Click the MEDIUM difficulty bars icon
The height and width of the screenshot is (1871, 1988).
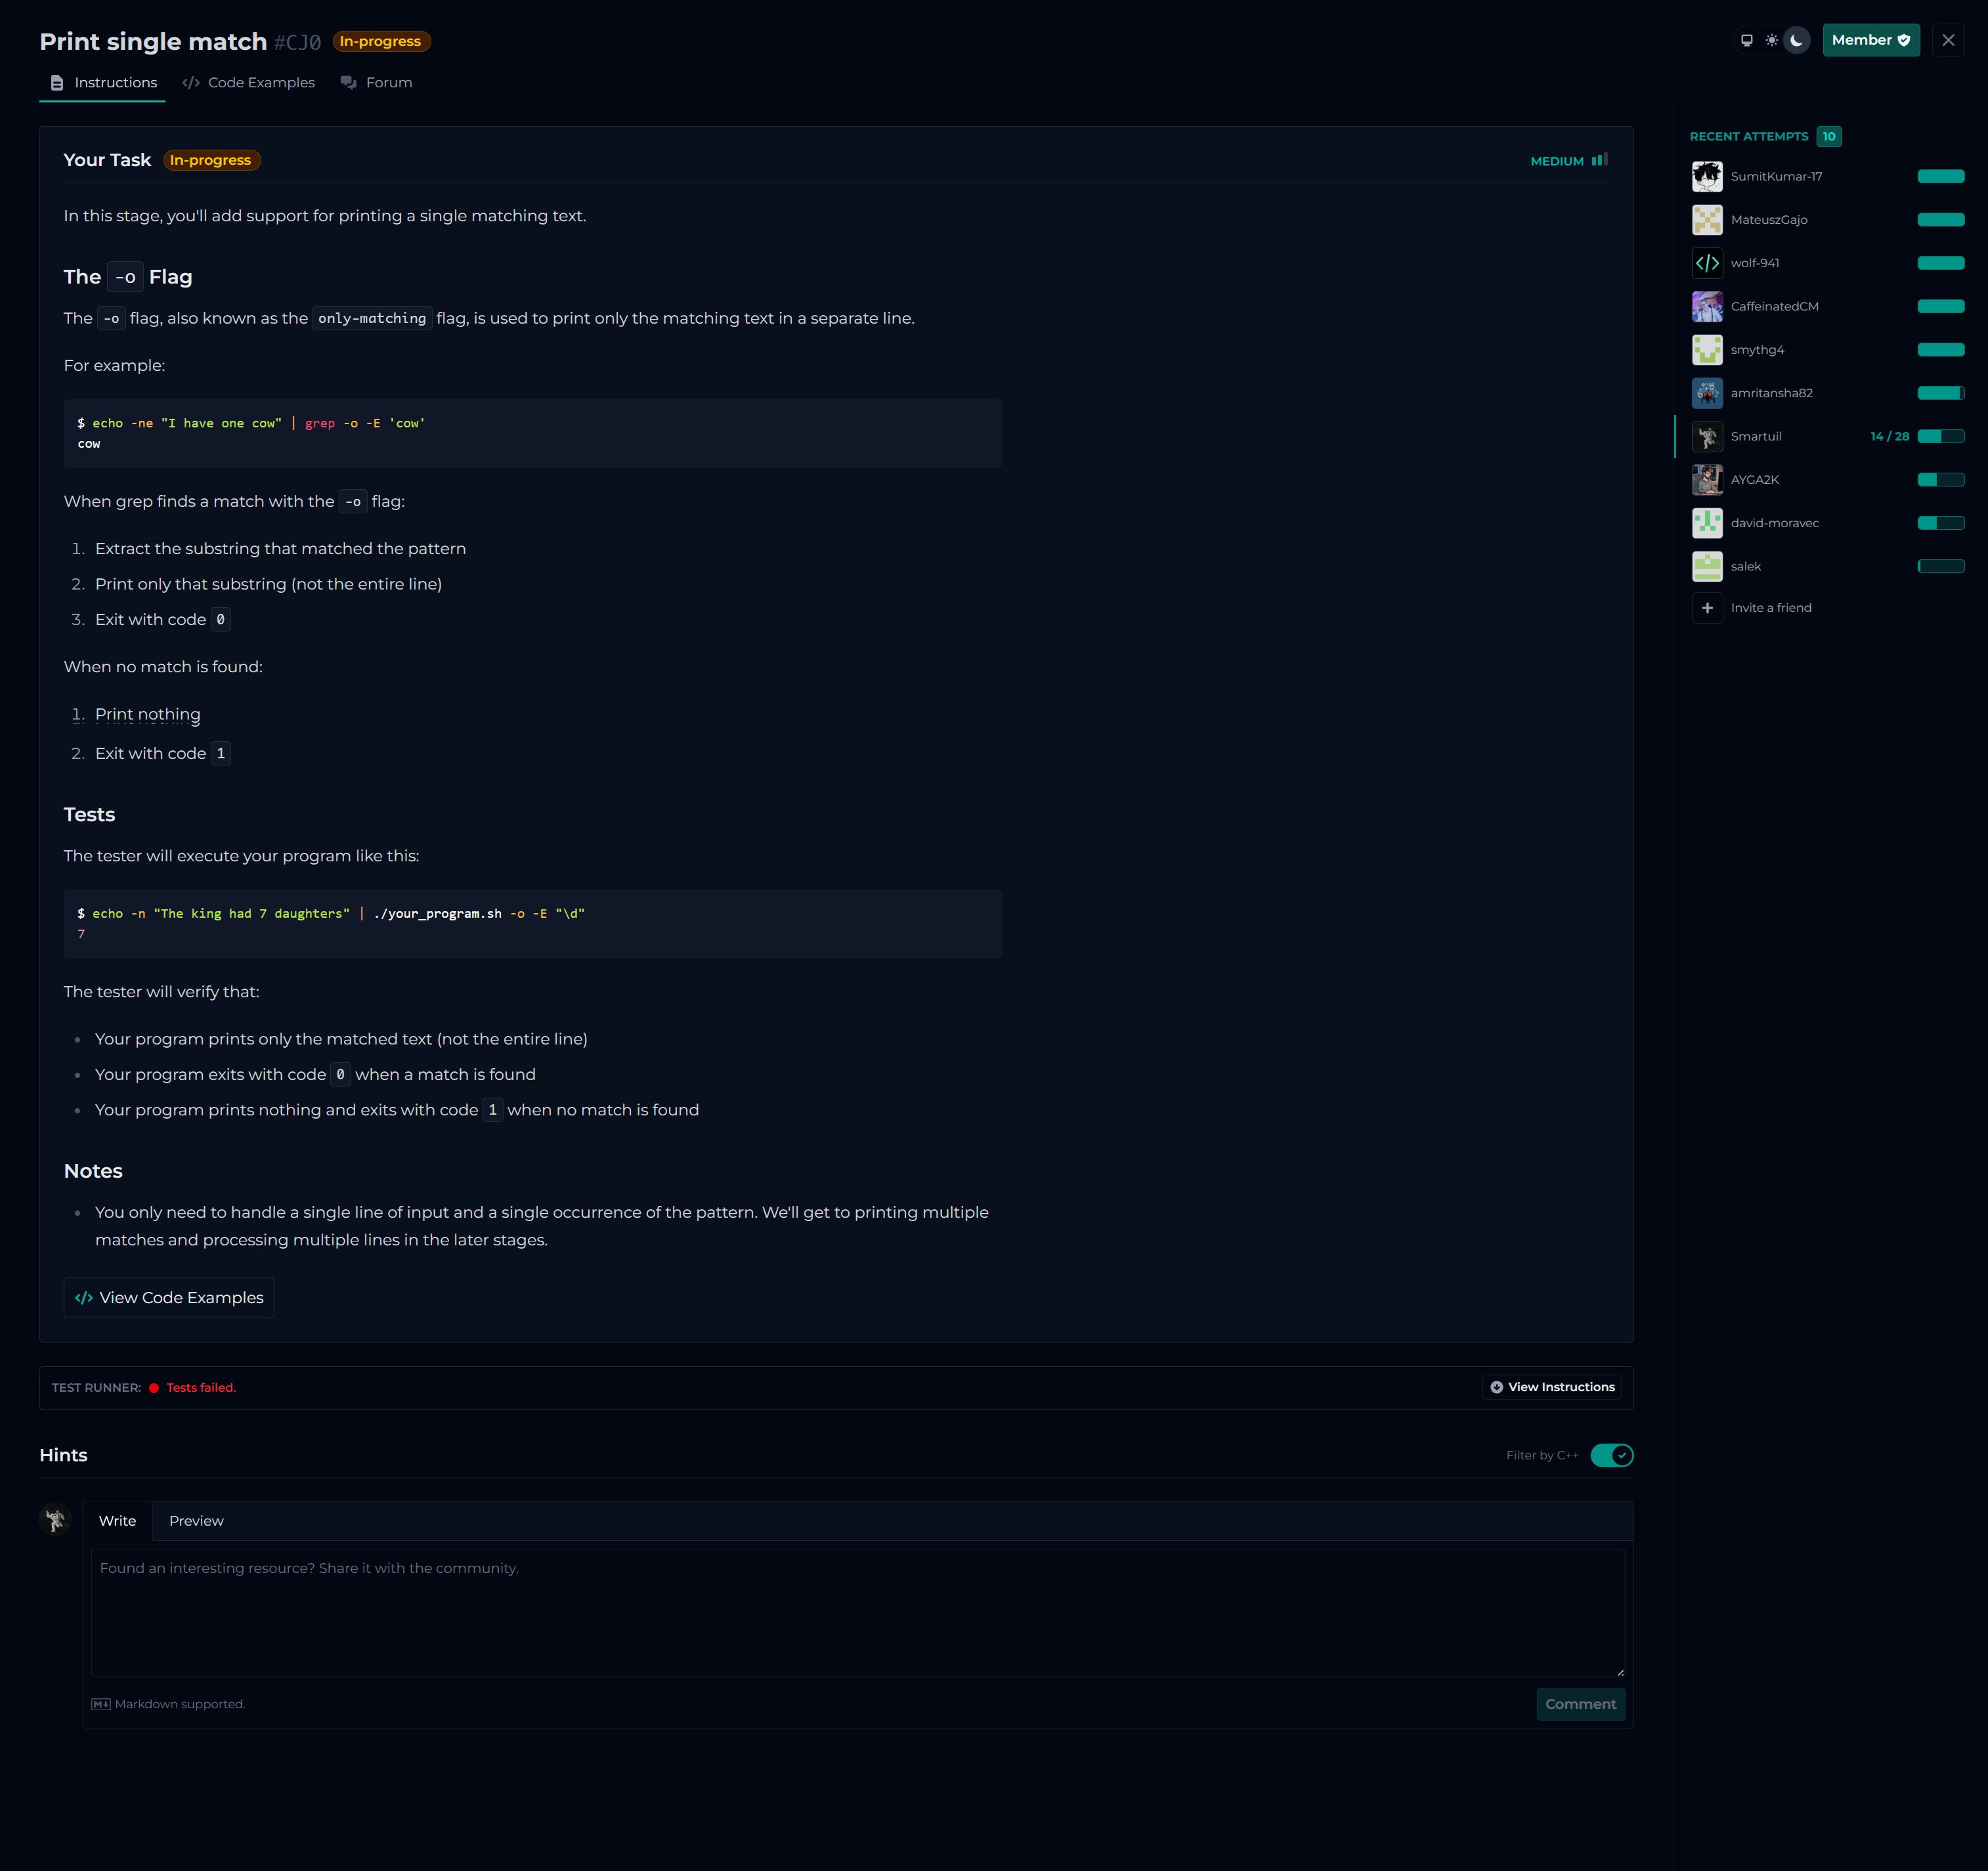(1599, 160)
